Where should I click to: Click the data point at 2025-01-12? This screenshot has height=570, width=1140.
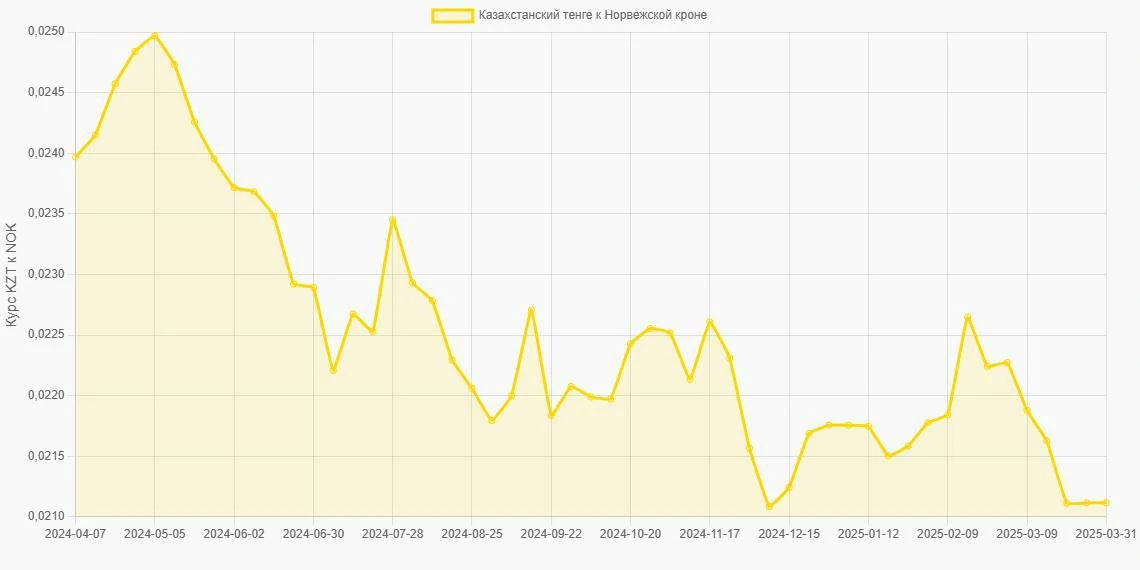point(868,426)
